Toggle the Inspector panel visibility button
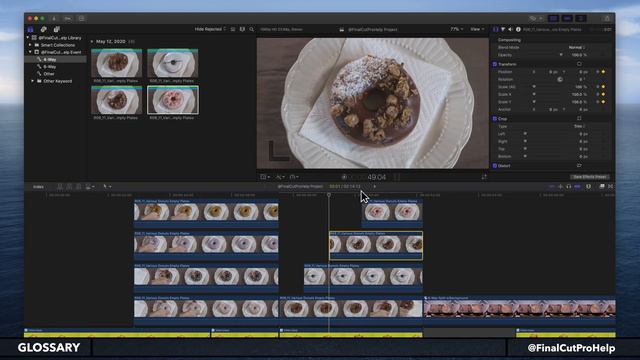 (580, 18)
